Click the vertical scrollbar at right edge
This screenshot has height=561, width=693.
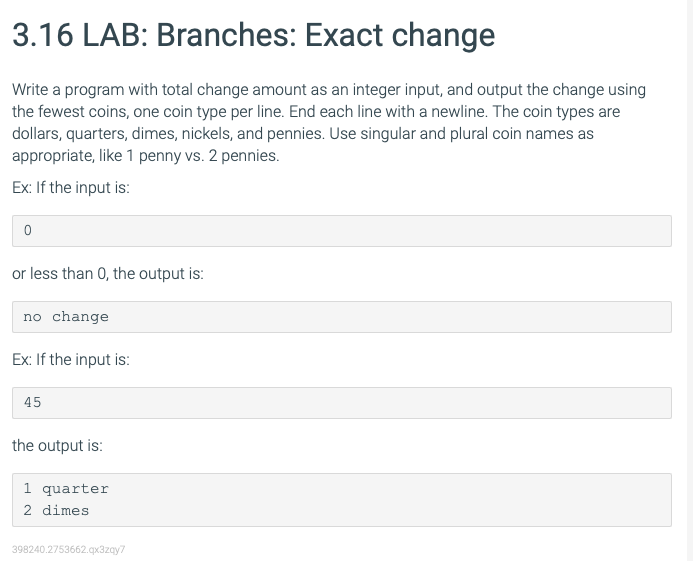(x=689, y=280)
